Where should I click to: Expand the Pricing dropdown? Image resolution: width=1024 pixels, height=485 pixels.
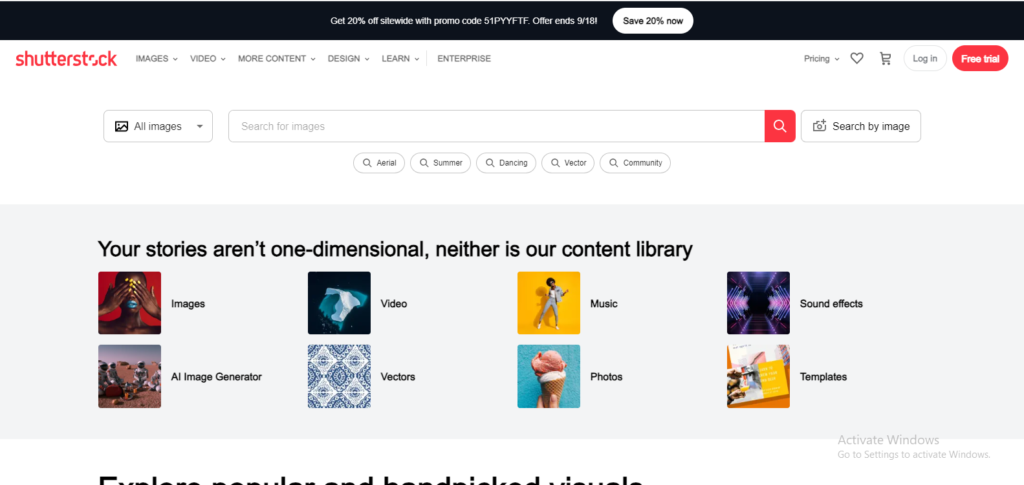pos(822,59)
